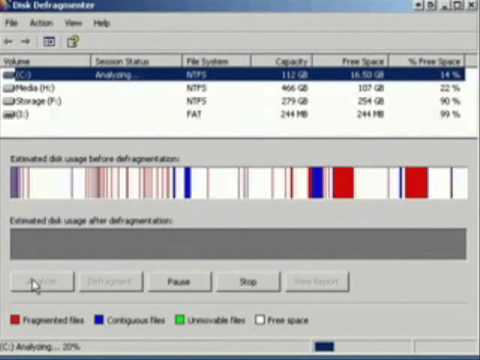The height and width of the screenshot is (360, 480).
Task: Open the Action menu
Action: tap(41, 23)
